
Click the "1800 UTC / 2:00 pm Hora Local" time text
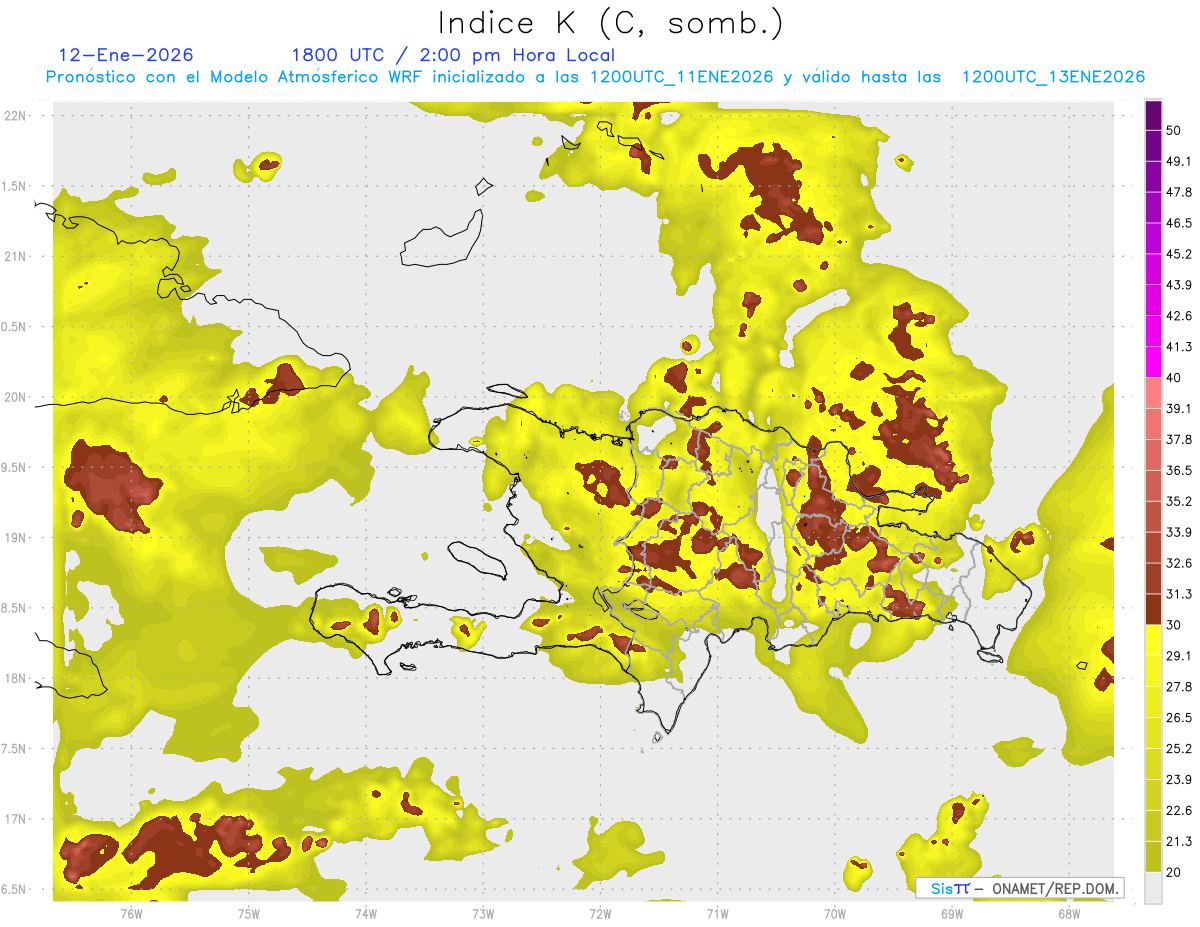[453, 55]
